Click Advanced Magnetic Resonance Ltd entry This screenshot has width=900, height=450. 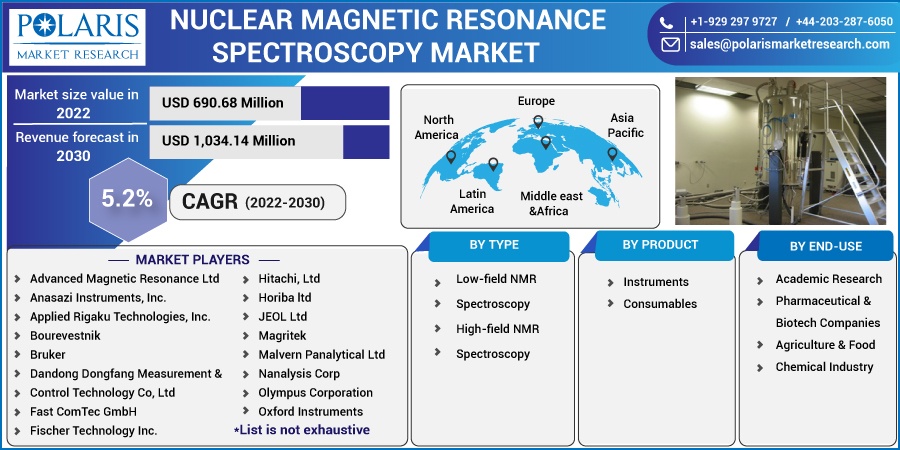click(x=125, y=278)
